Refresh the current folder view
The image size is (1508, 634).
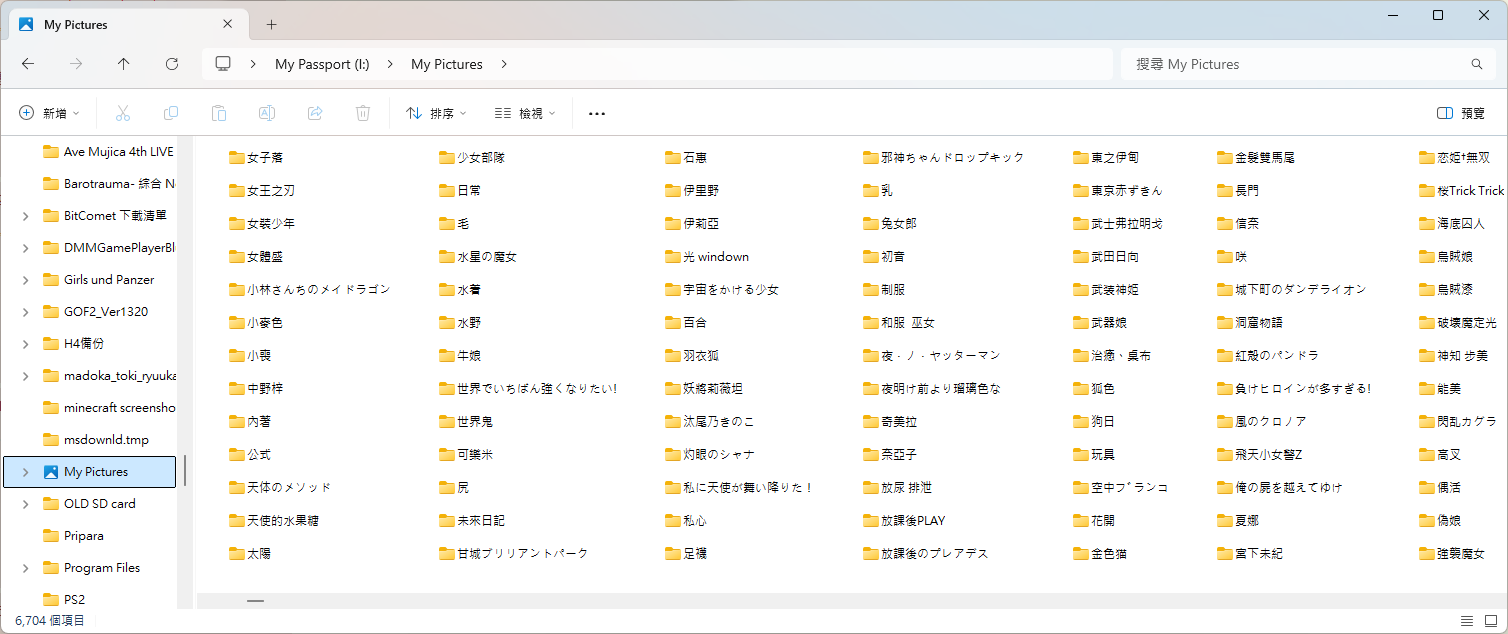pyautogui.click(x=172, y=64)
